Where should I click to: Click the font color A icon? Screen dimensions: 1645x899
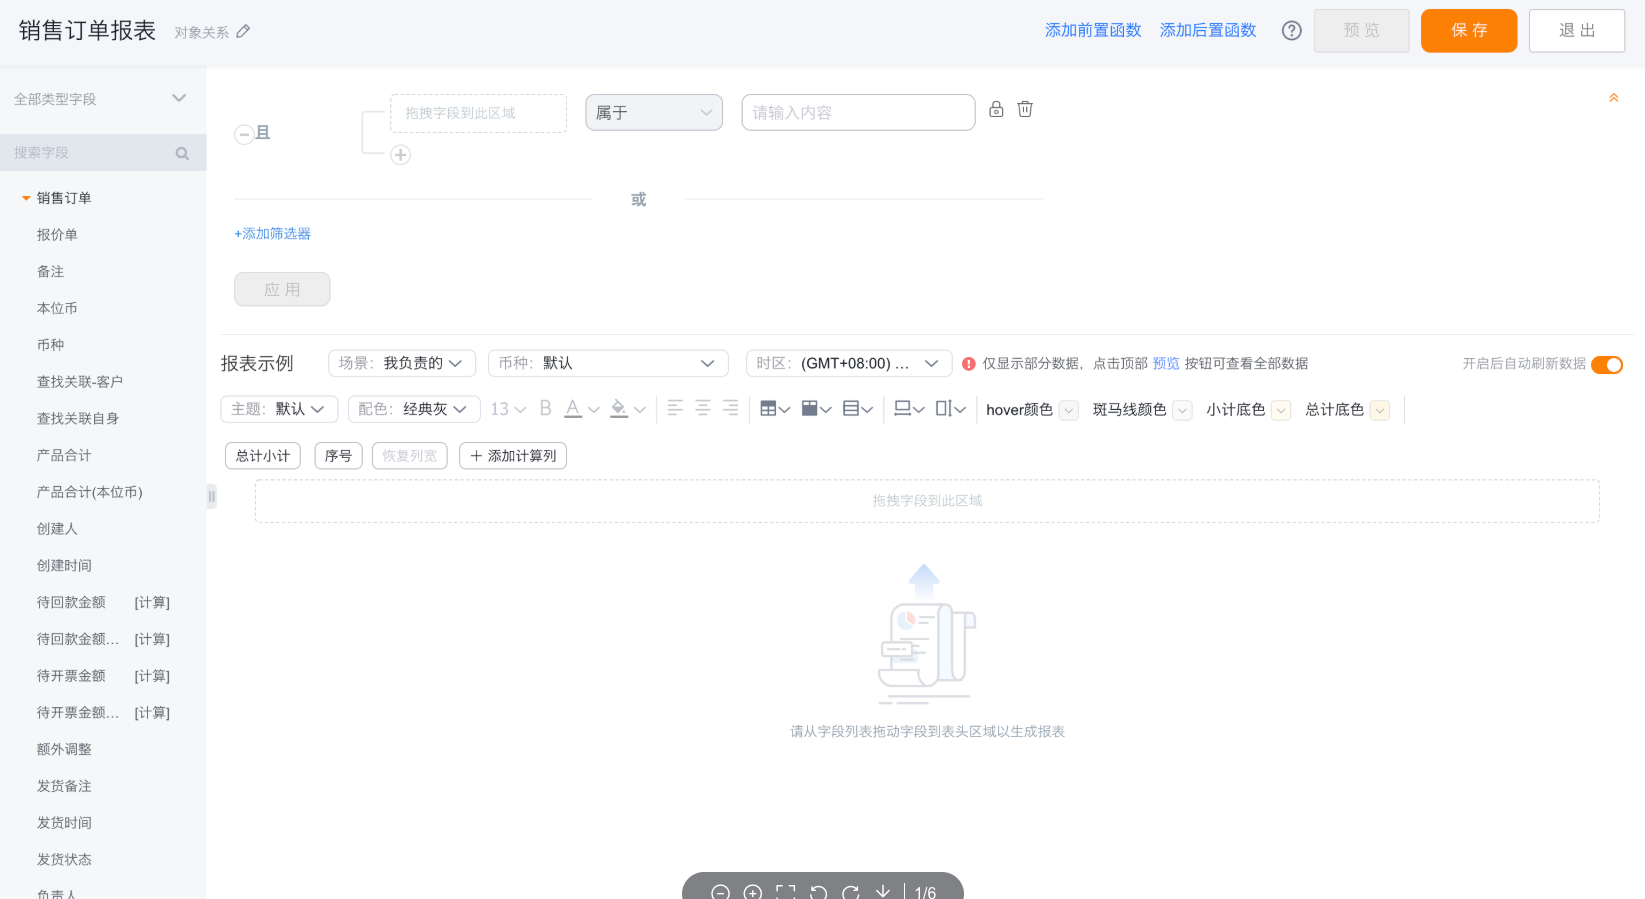(573, 409)
